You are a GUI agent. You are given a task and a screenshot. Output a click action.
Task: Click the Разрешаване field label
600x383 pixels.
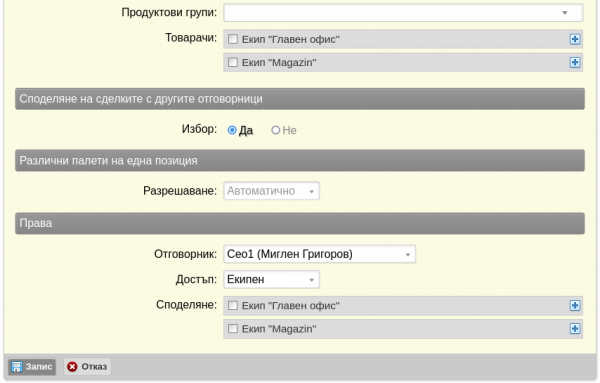180,191
